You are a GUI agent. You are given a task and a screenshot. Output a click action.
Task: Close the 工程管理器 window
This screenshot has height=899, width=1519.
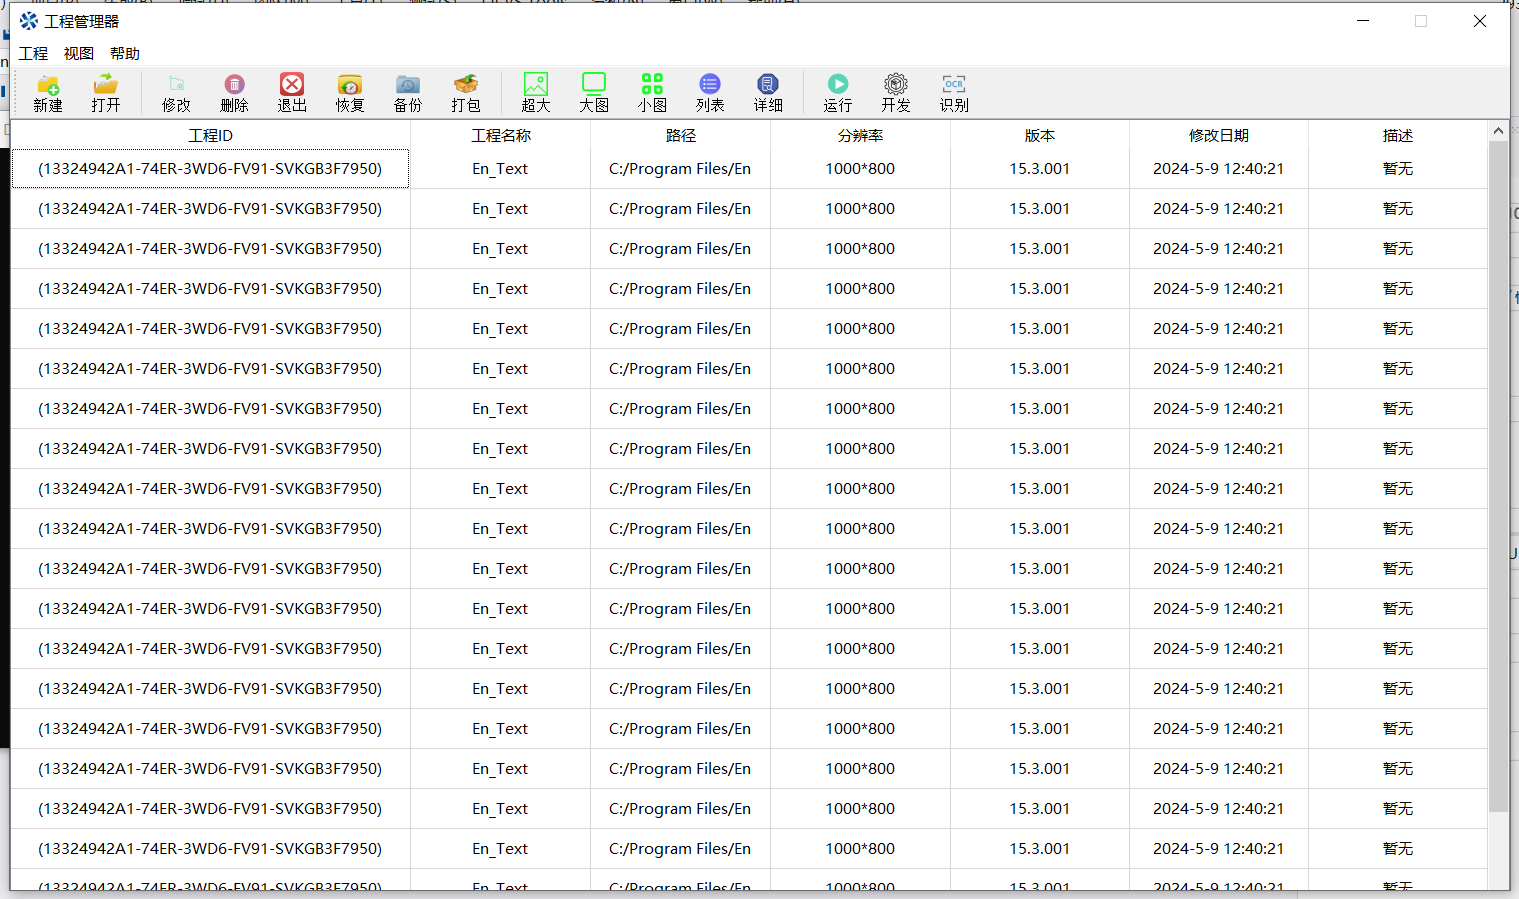click(1480, 21)
